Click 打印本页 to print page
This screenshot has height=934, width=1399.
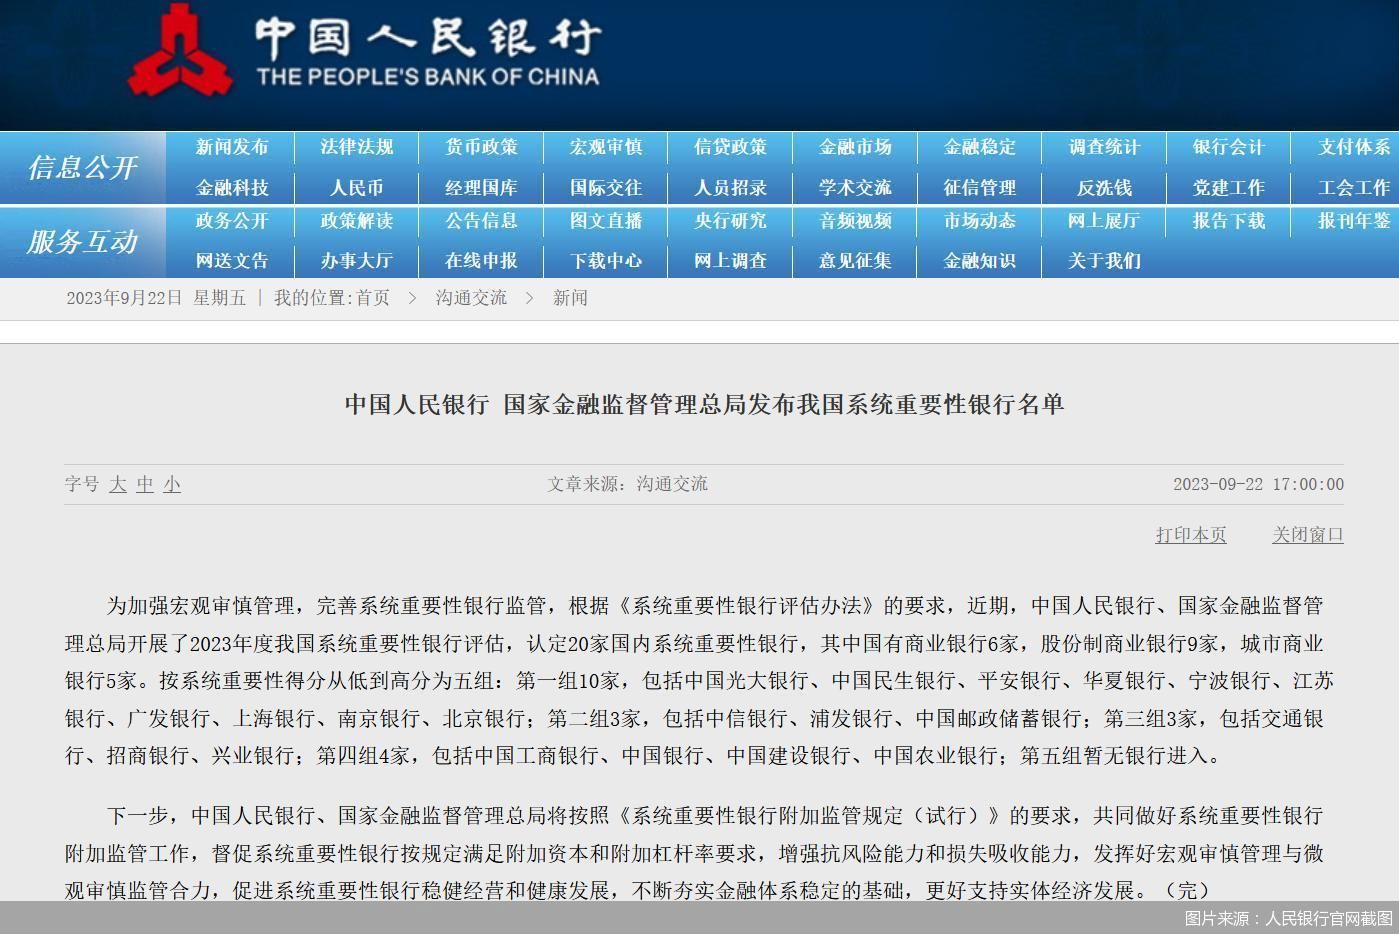click(1190, 535)
